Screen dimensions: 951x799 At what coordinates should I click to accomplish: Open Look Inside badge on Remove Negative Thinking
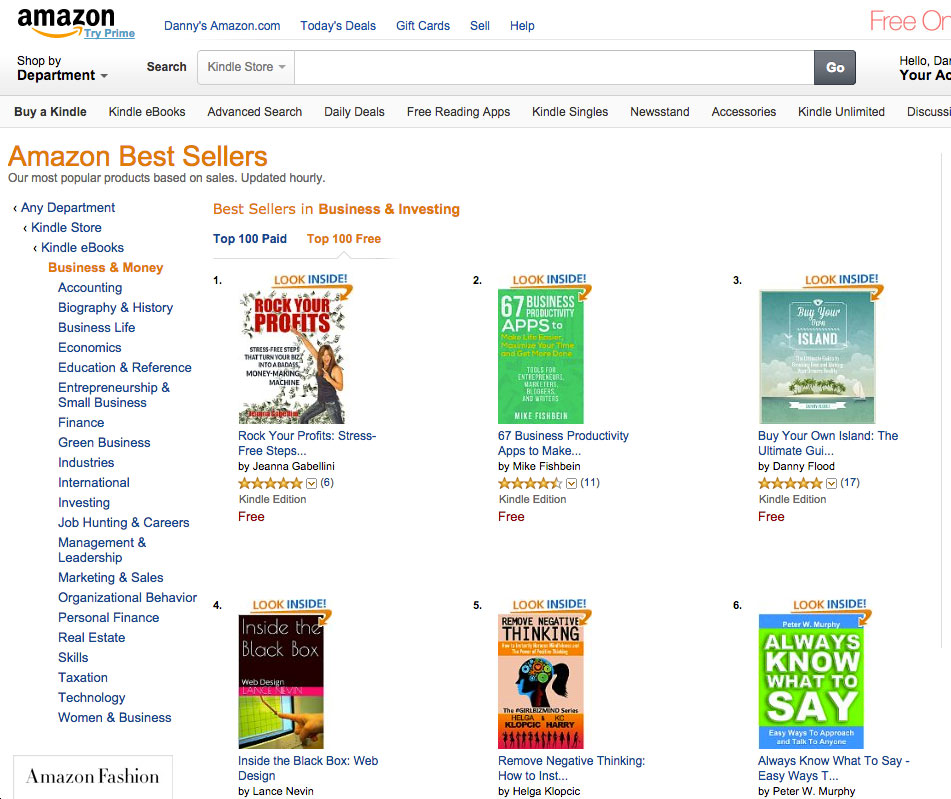pyautogui.click(x=549, y=605)
